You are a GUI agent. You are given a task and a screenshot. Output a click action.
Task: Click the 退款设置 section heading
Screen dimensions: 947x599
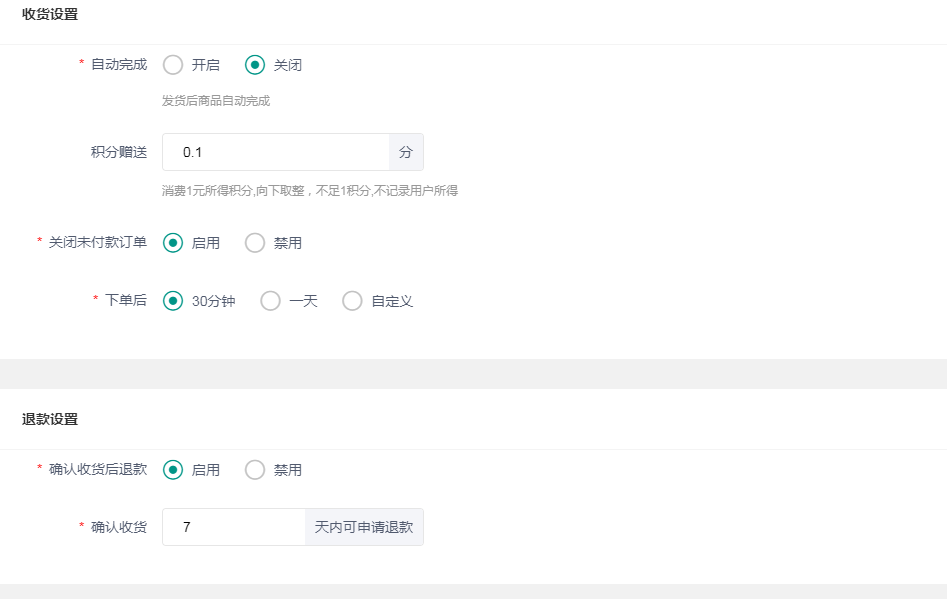click(50, 420)
